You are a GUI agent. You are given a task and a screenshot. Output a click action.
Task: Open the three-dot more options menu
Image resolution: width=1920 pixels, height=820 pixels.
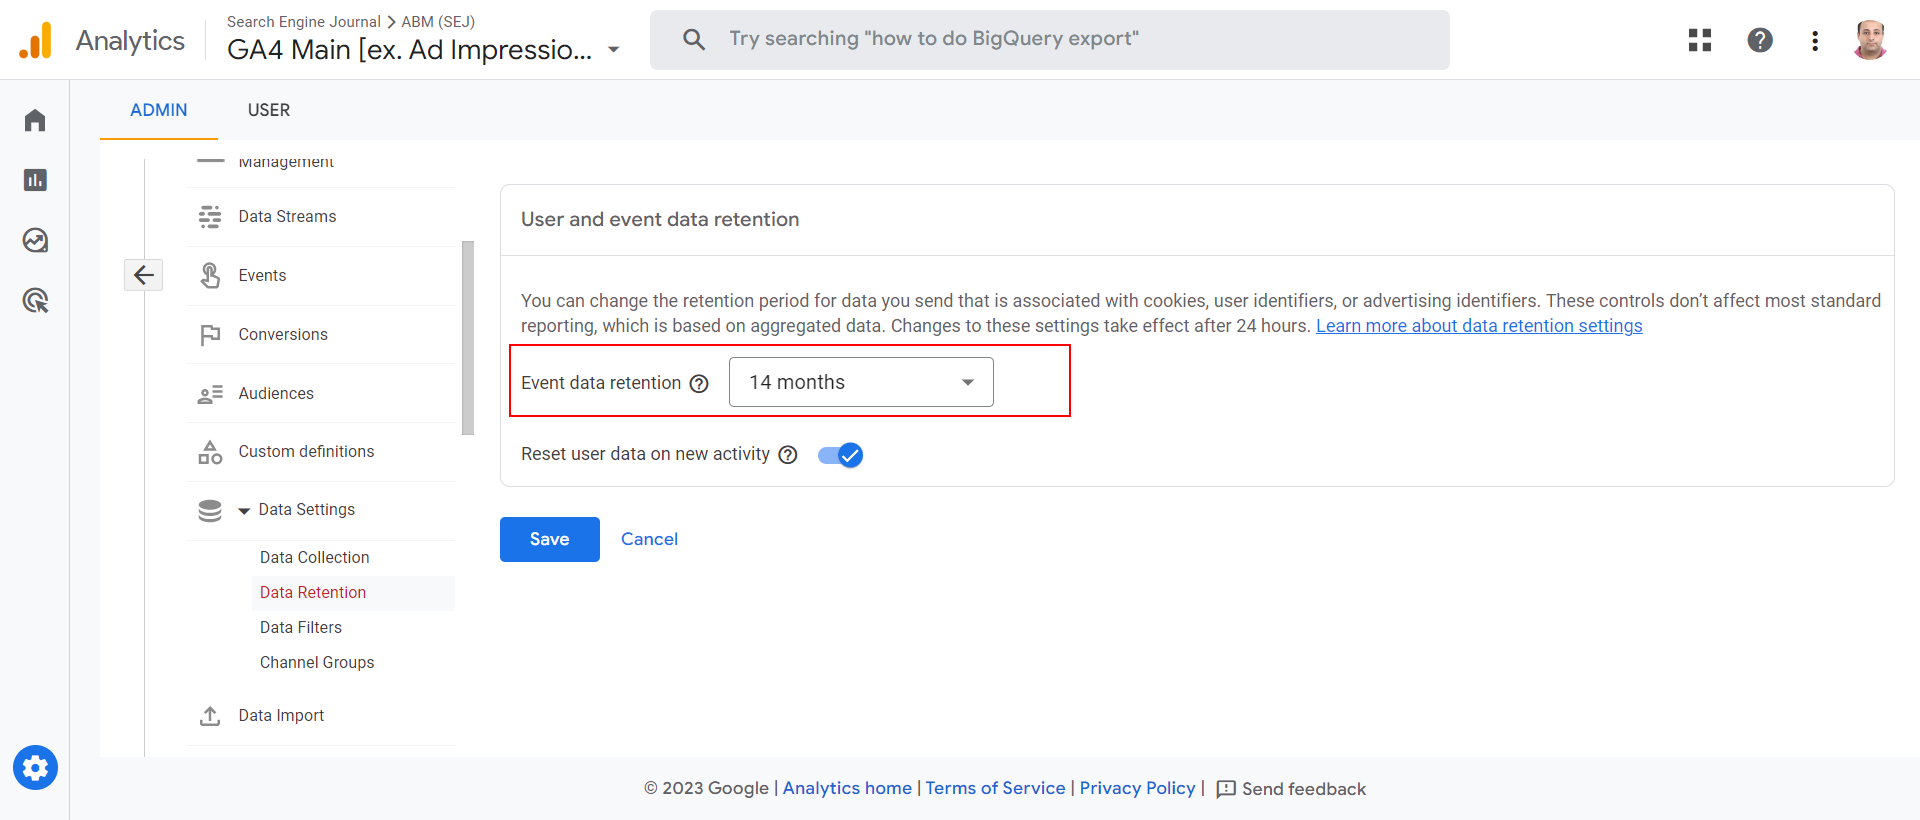point(1814,41)
